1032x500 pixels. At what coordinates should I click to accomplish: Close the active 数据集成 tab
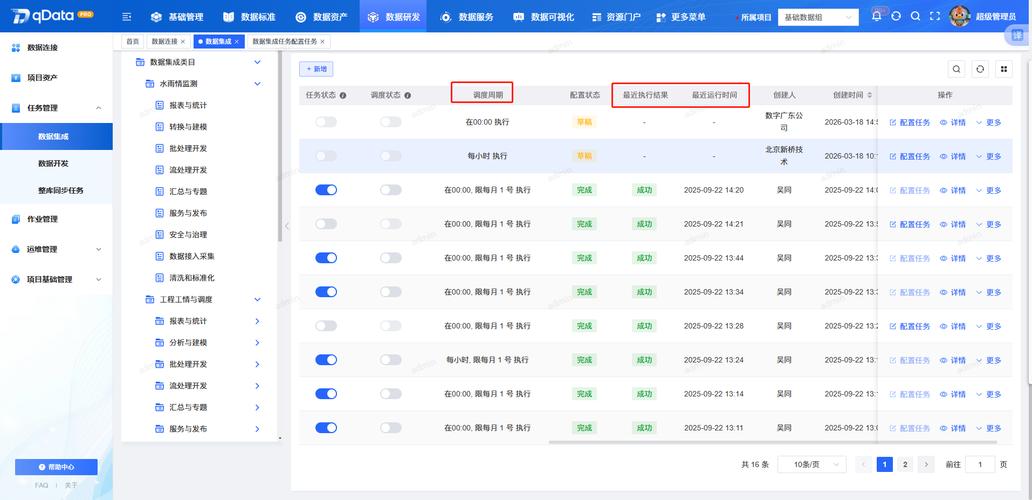(x=237, y=41)
